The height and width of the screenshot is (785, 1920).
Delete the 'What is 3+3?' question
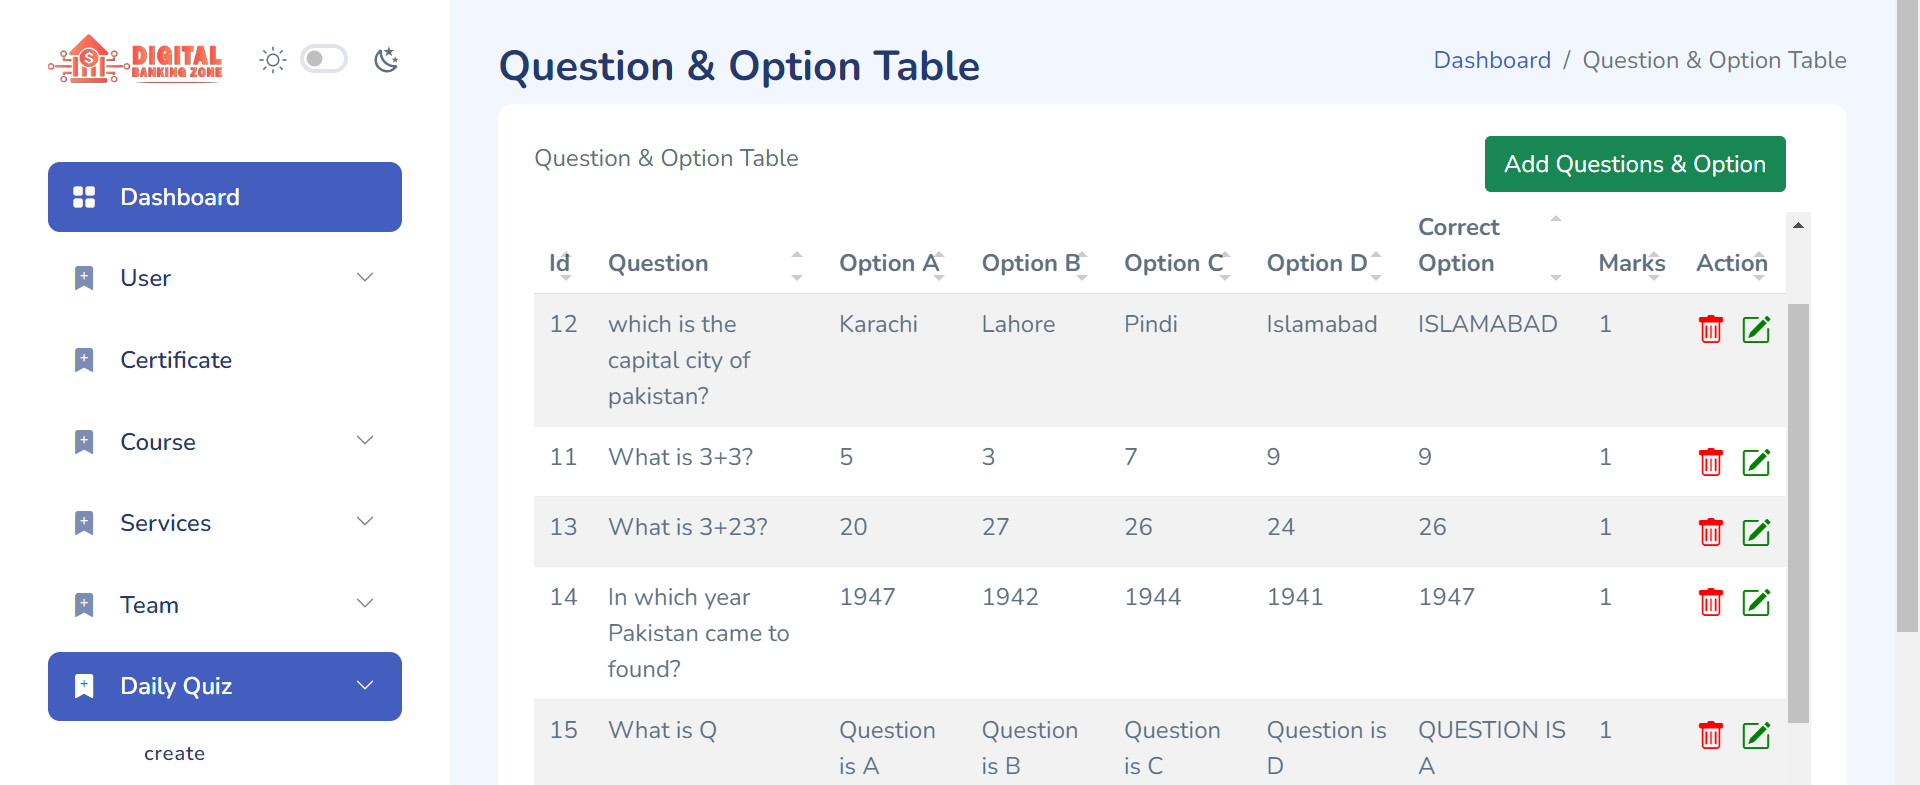[x=1710, y=462]
